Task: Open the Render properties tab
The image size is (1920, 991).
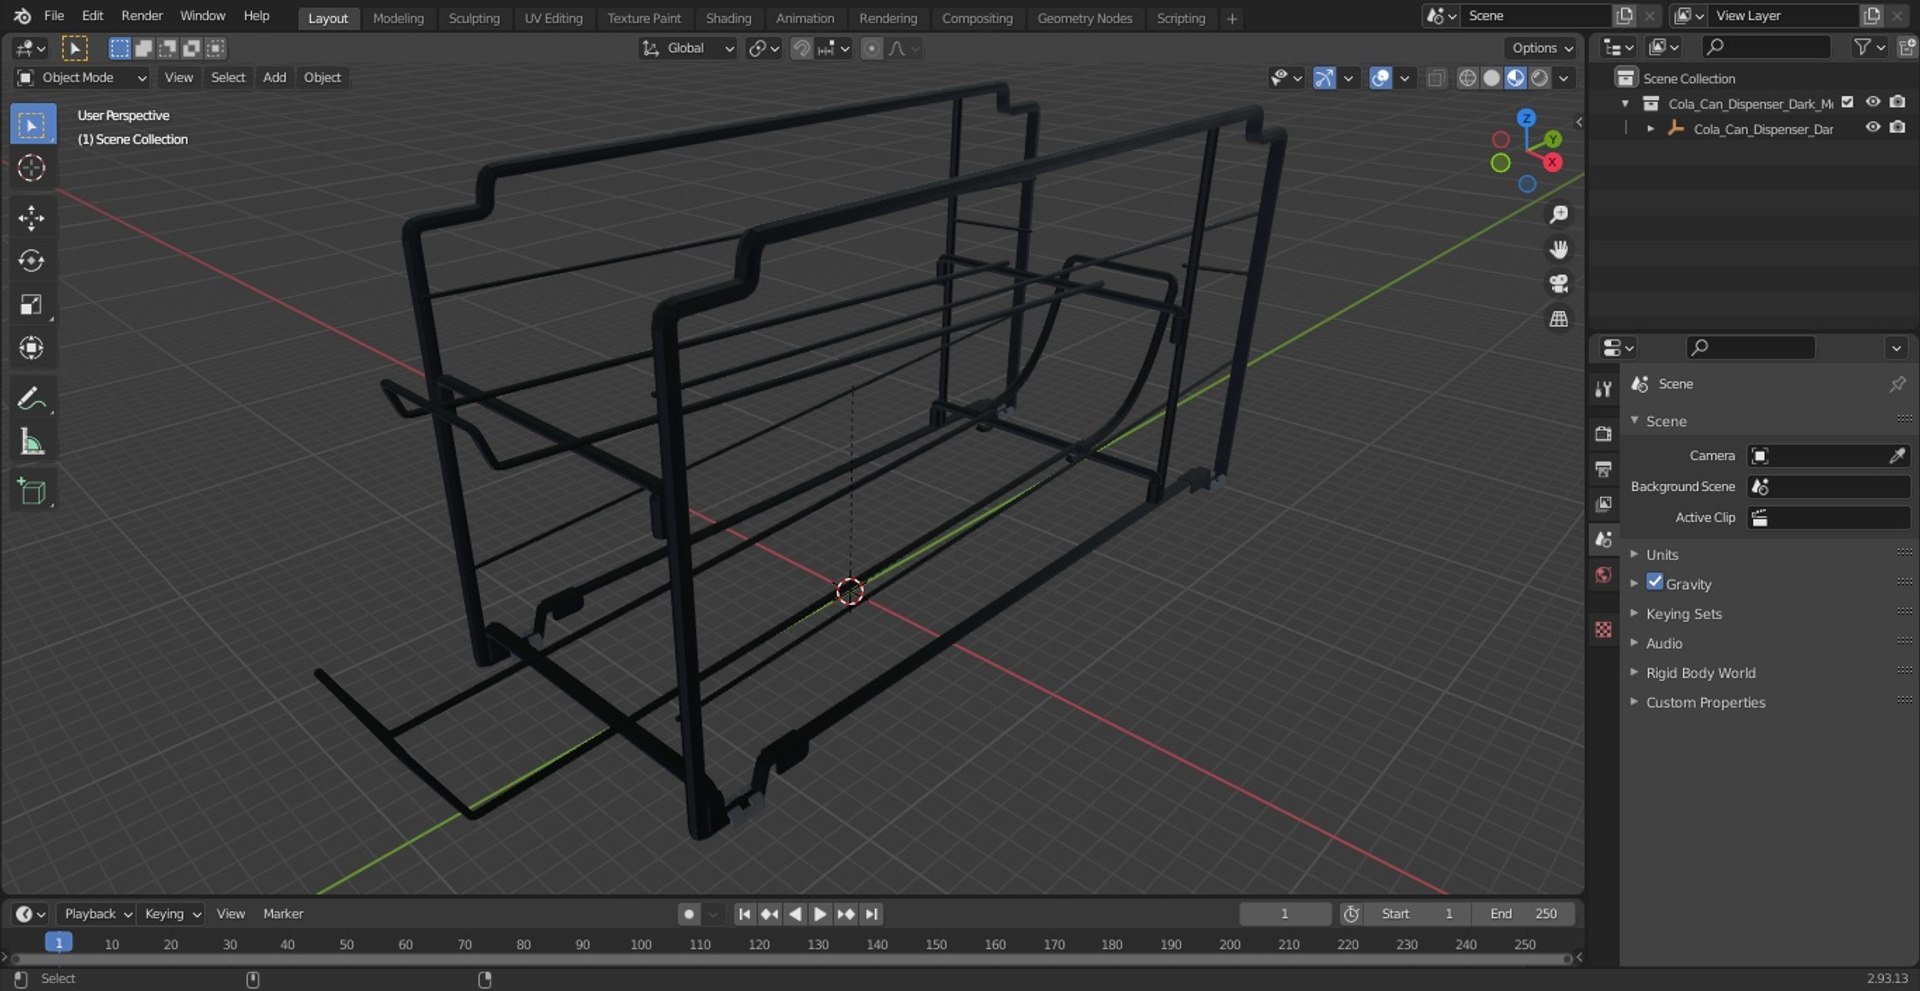Action: tap(1604, 434)
